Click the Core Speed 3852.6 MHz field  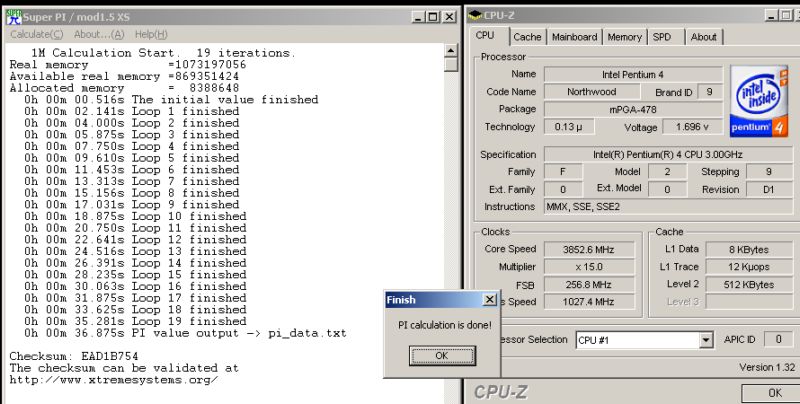point(589,249)
